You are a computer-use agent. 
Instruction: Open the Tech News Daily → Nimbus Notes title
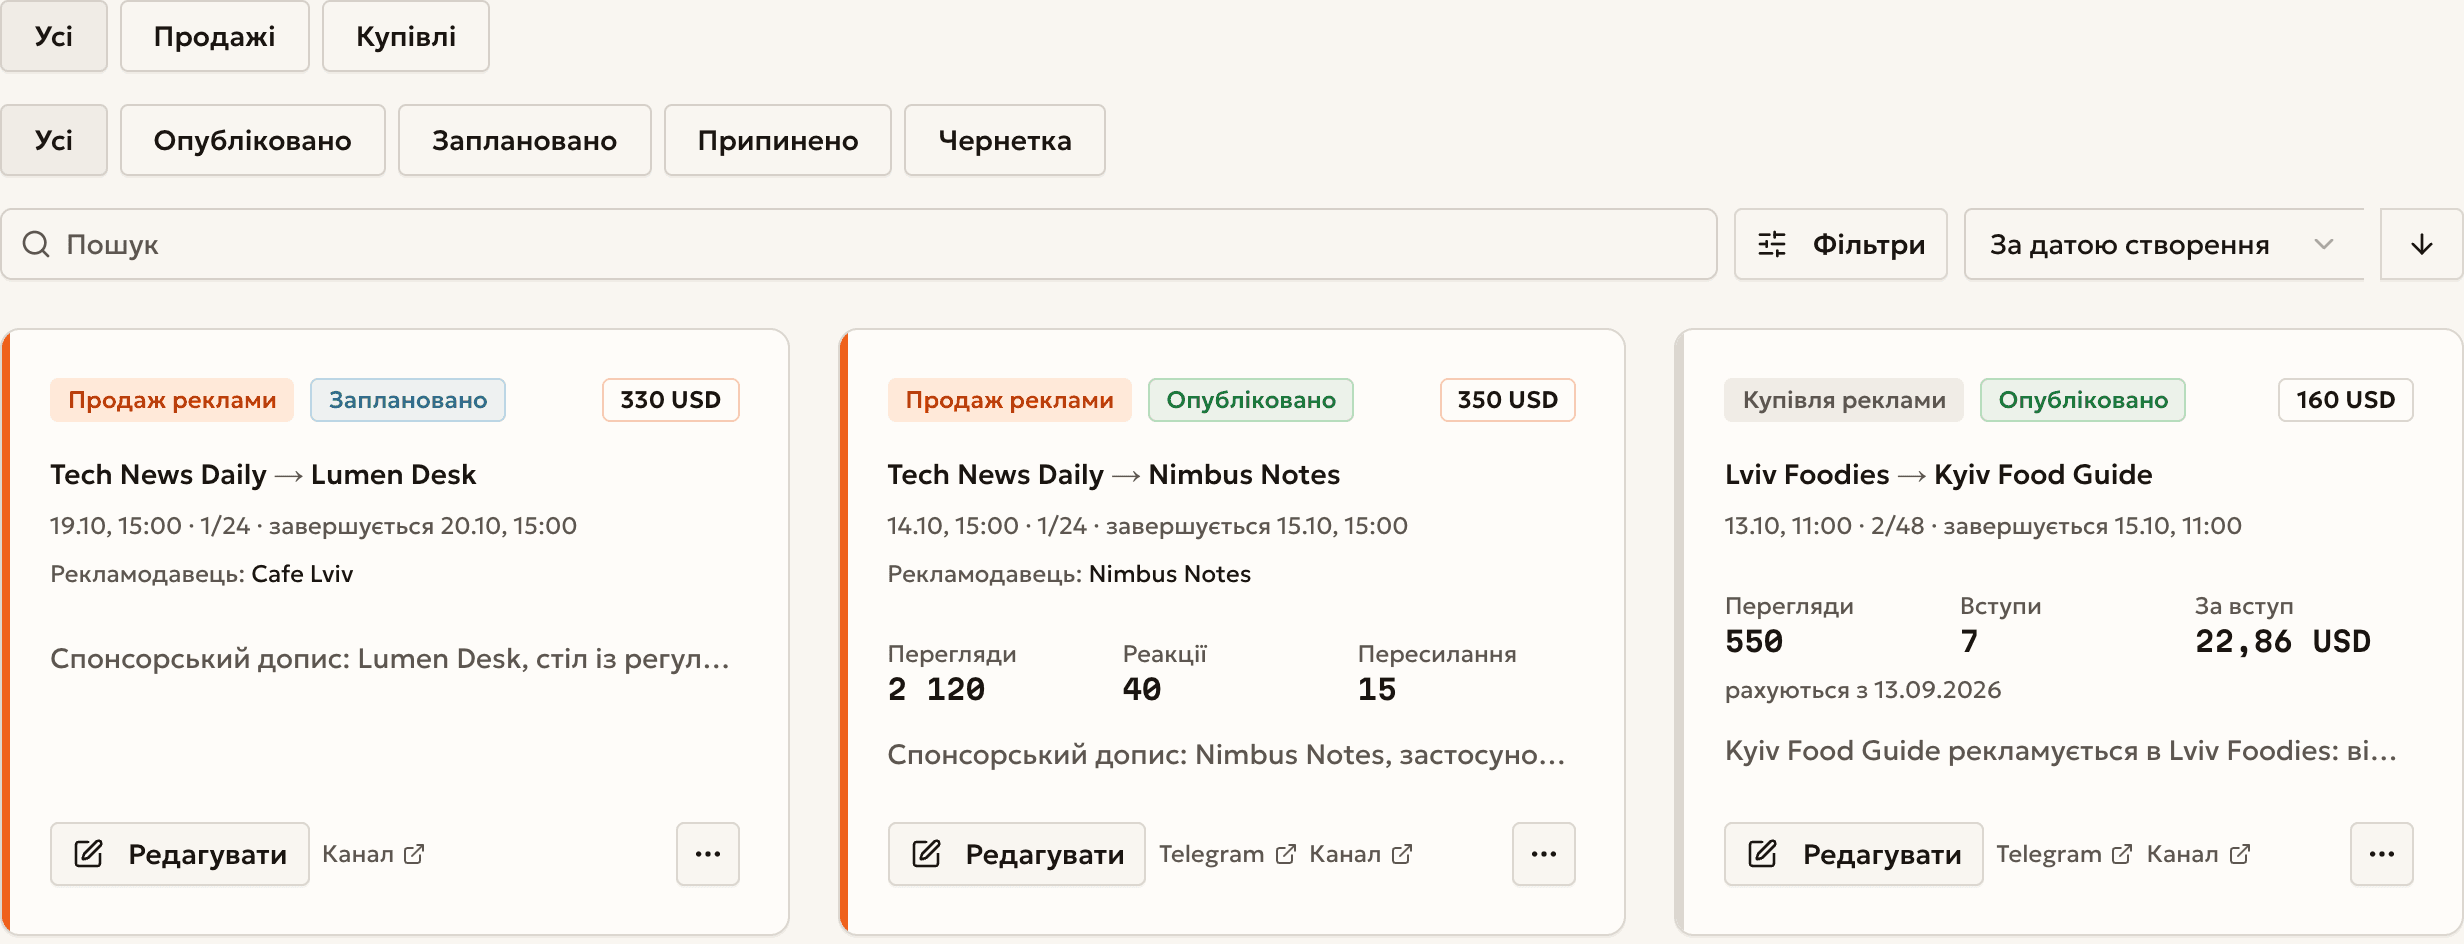click(x=1113, y=475)
